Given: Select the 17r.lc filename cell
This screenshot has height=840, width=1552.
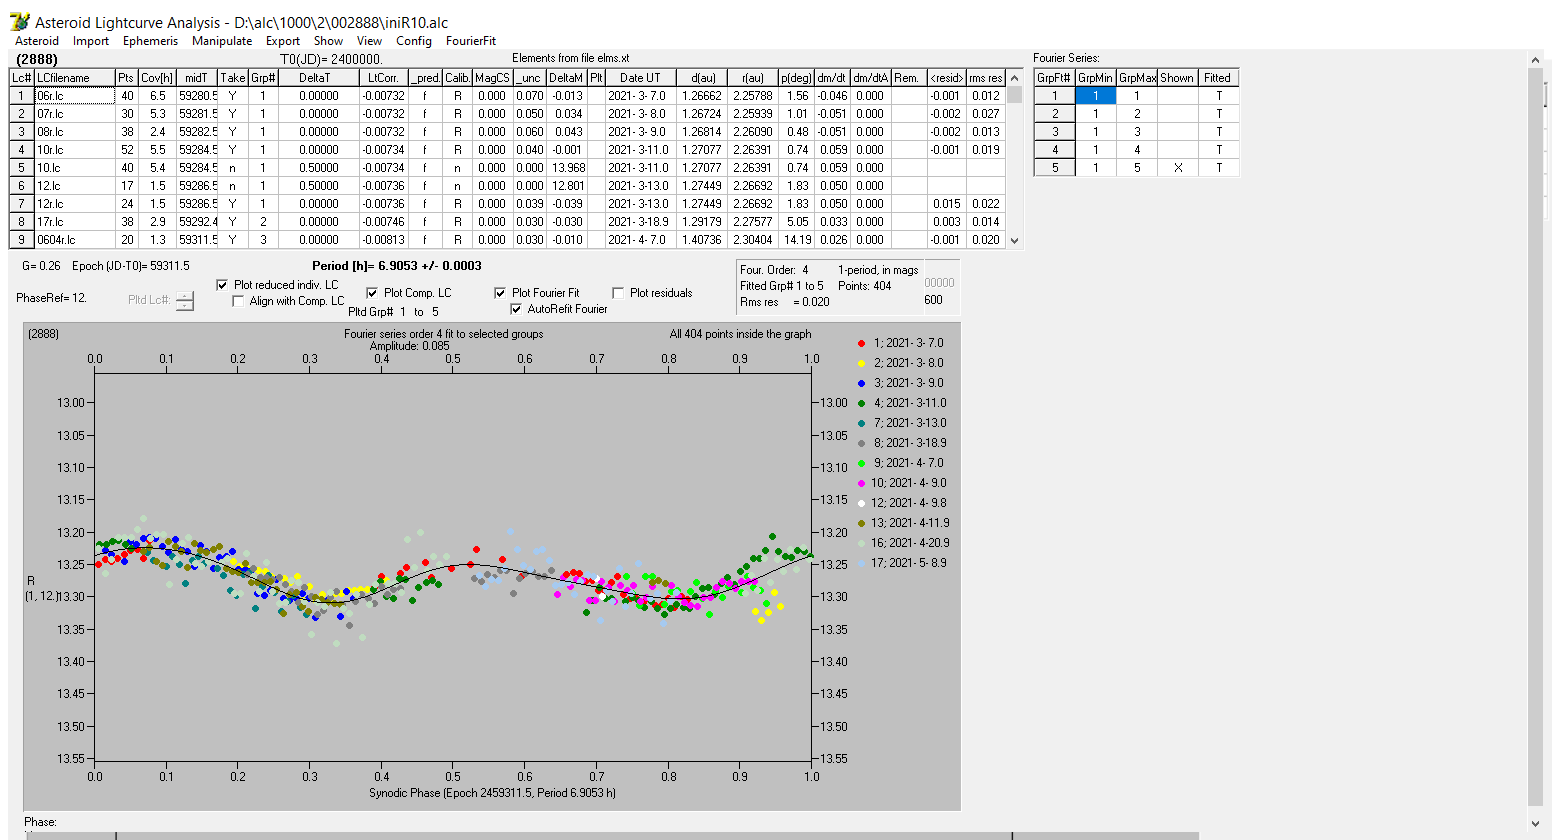Looking at the screenshot, I should 75,222.
